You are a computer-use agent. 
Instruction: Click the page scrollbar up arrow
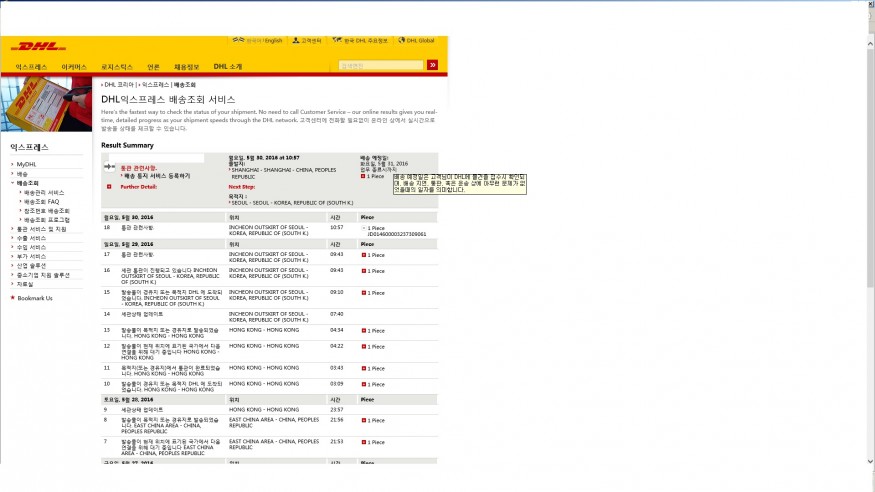click(870, 44)
